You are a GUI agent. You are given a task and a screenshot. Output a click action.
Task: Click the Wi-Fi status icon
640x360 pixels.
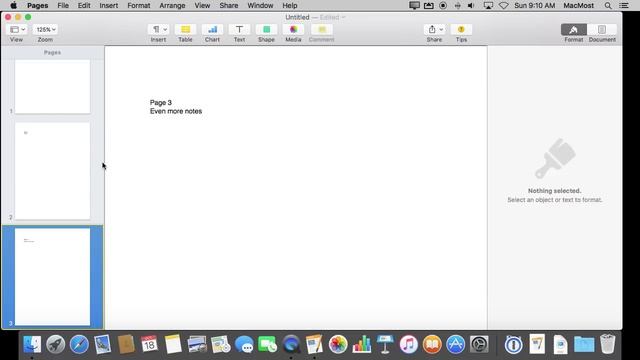504,5
